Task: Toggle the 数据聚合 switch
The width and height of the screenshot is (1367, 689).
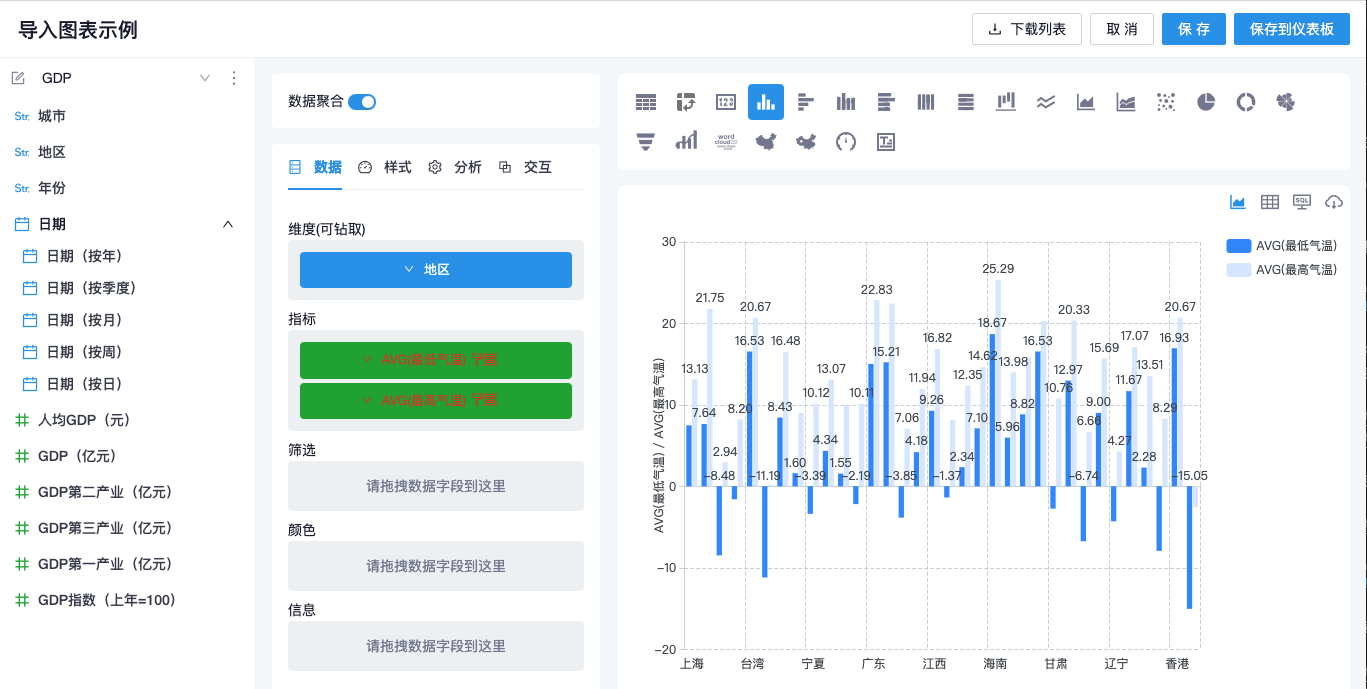Action: 361,101
